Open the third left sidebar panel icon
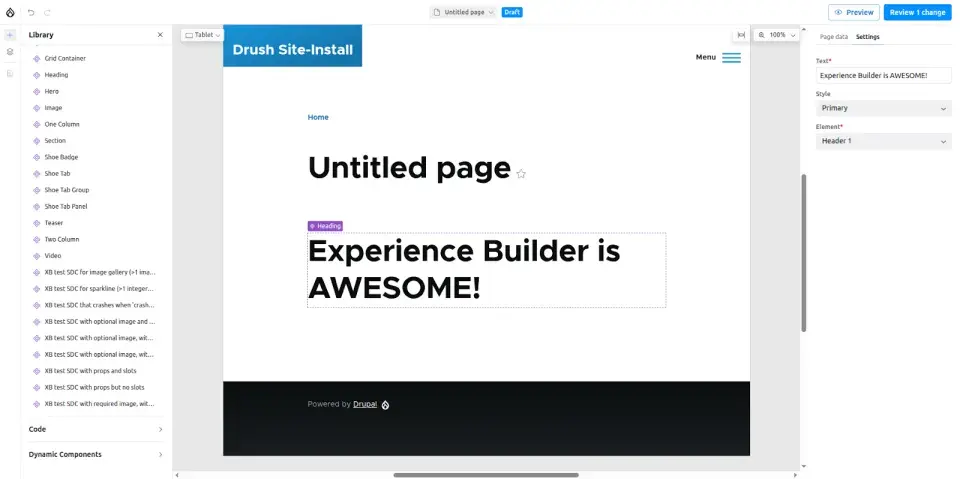This screenshot has width=960, height=479. click(x=10, y=74)
